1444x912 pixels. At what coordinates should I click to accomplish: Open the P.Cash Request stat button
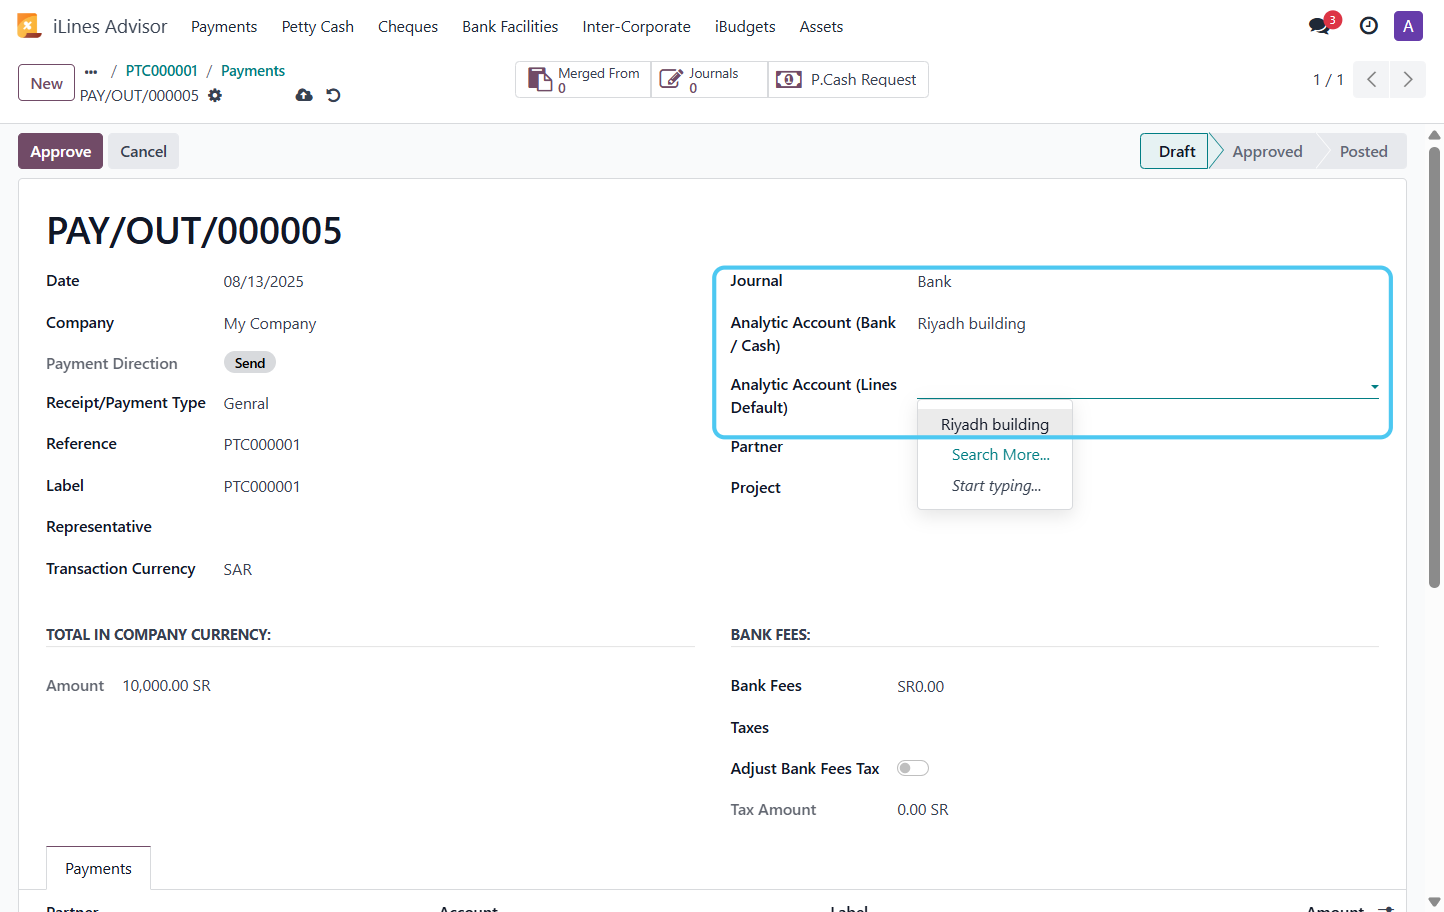pyautogui.click(x=848, y=80)
